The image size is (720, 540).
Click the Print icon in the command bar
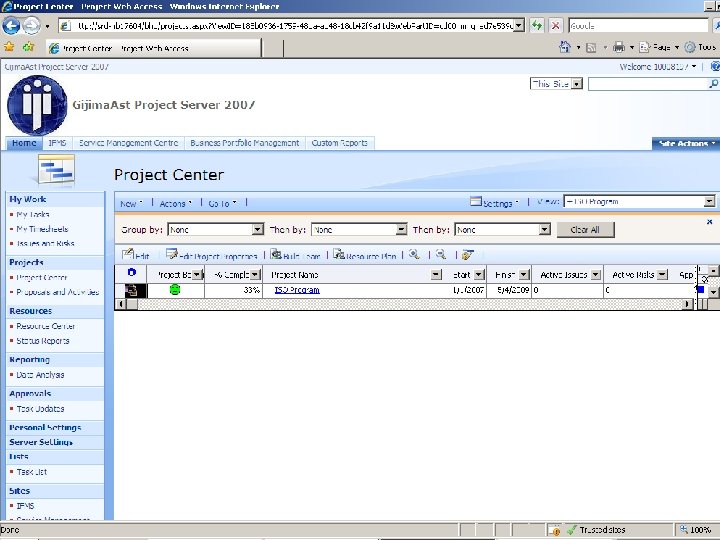(x=619, y=47)
